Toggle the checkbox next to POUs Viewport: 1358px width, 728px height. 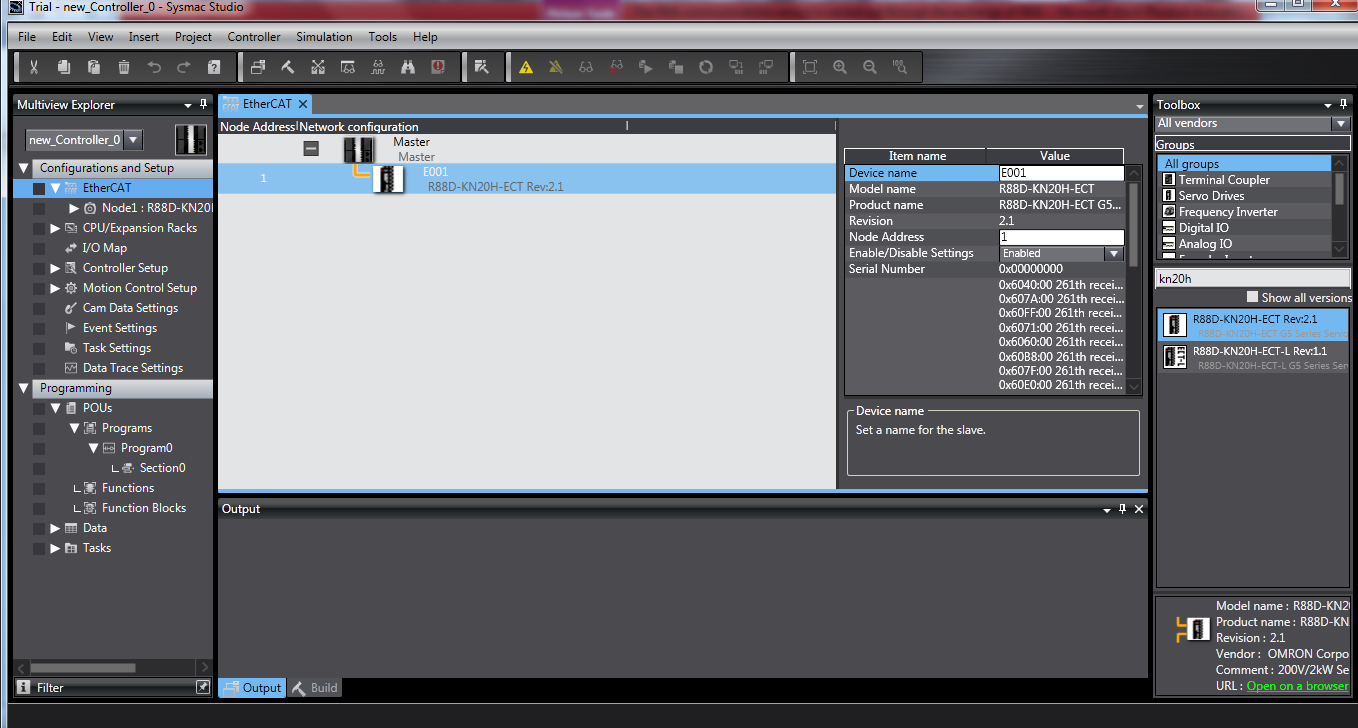[x=39, y=408]
